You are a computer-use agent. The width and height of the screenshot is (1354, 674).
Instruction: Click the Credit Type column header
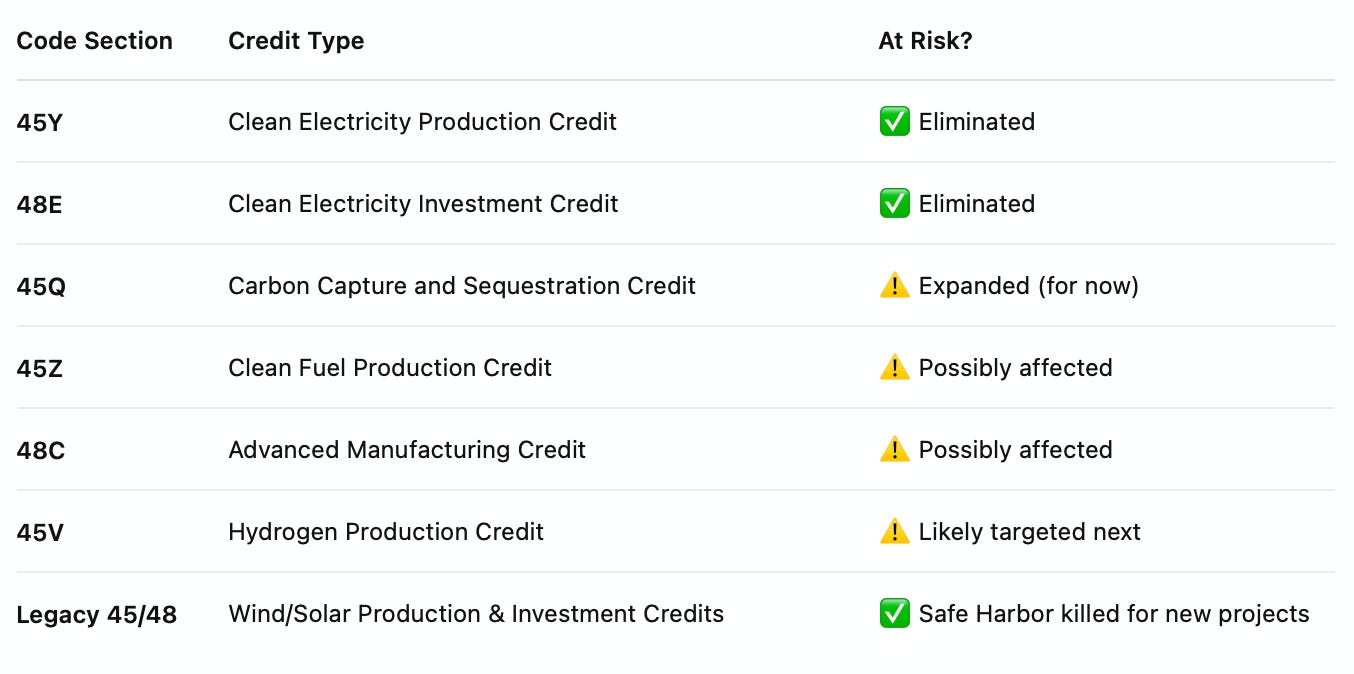pyautogui.click(x=296, y=41)
